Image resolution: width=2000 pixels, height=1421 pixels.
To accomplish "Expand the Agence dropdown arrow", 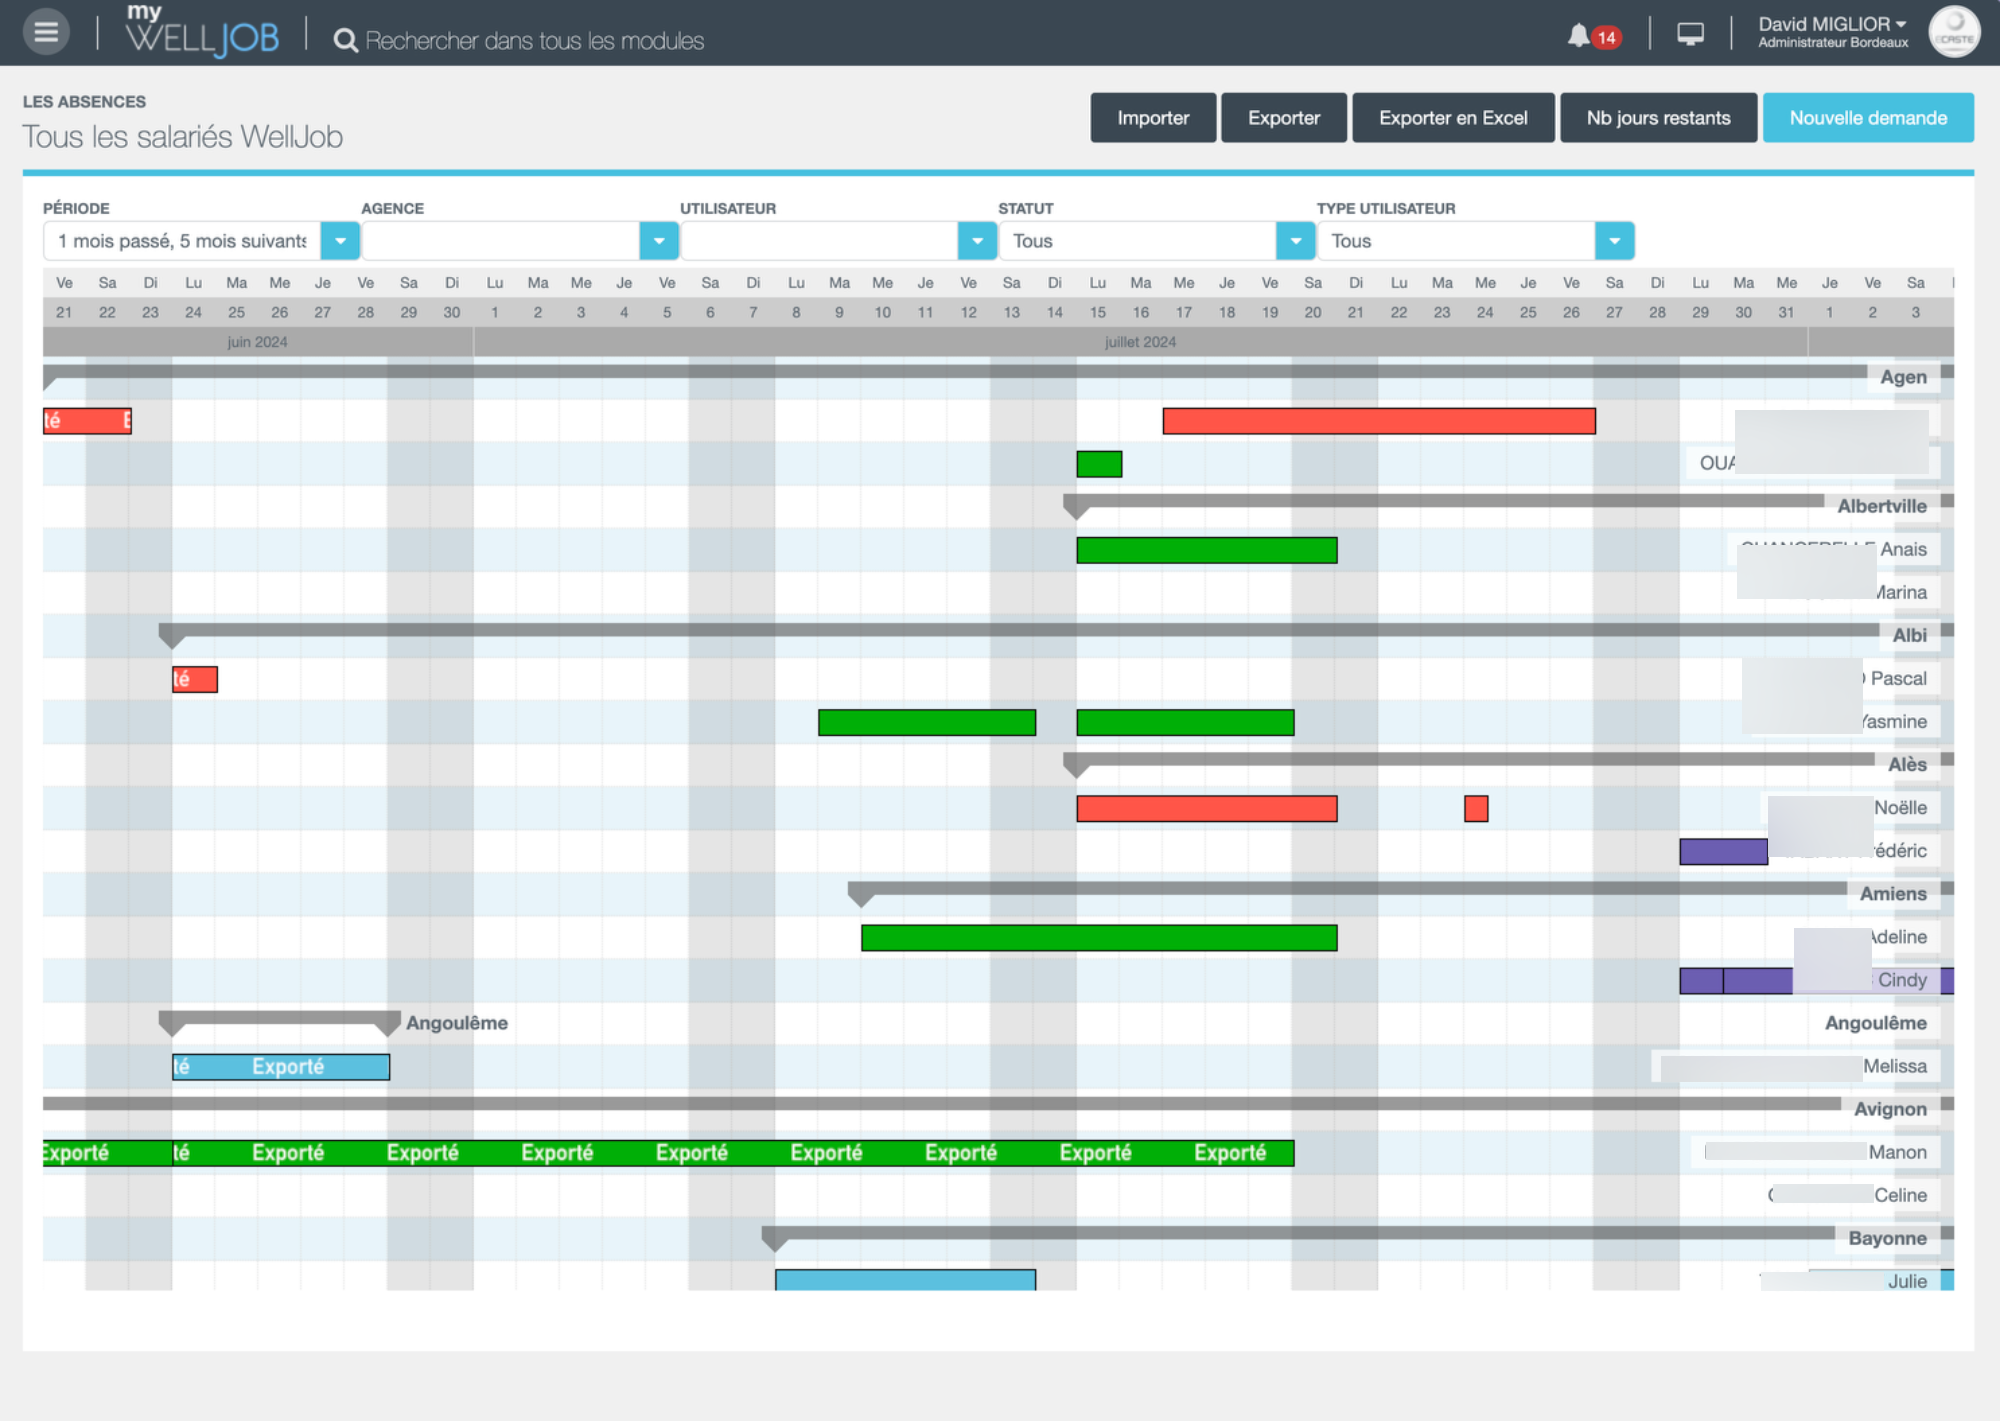I will pyautogui.click(x=659, y=241).
